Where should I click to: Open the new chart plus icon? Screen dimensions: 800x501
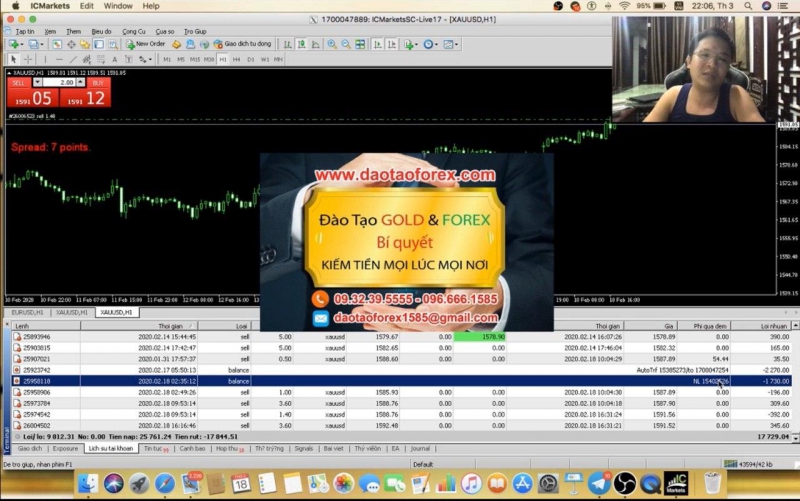(15, 44)
